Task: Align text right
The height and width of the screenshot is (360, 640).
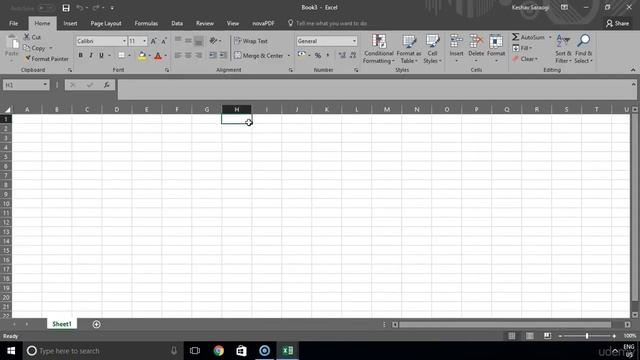Action: [198, 56]
